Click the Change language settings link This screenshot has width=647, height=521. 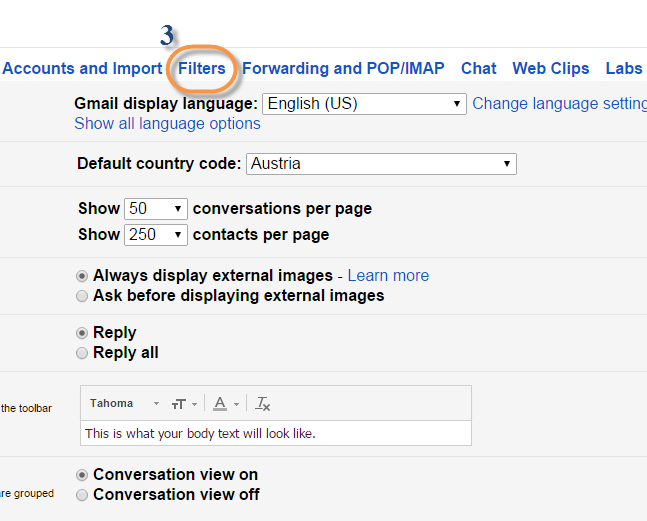pos(558,103)
